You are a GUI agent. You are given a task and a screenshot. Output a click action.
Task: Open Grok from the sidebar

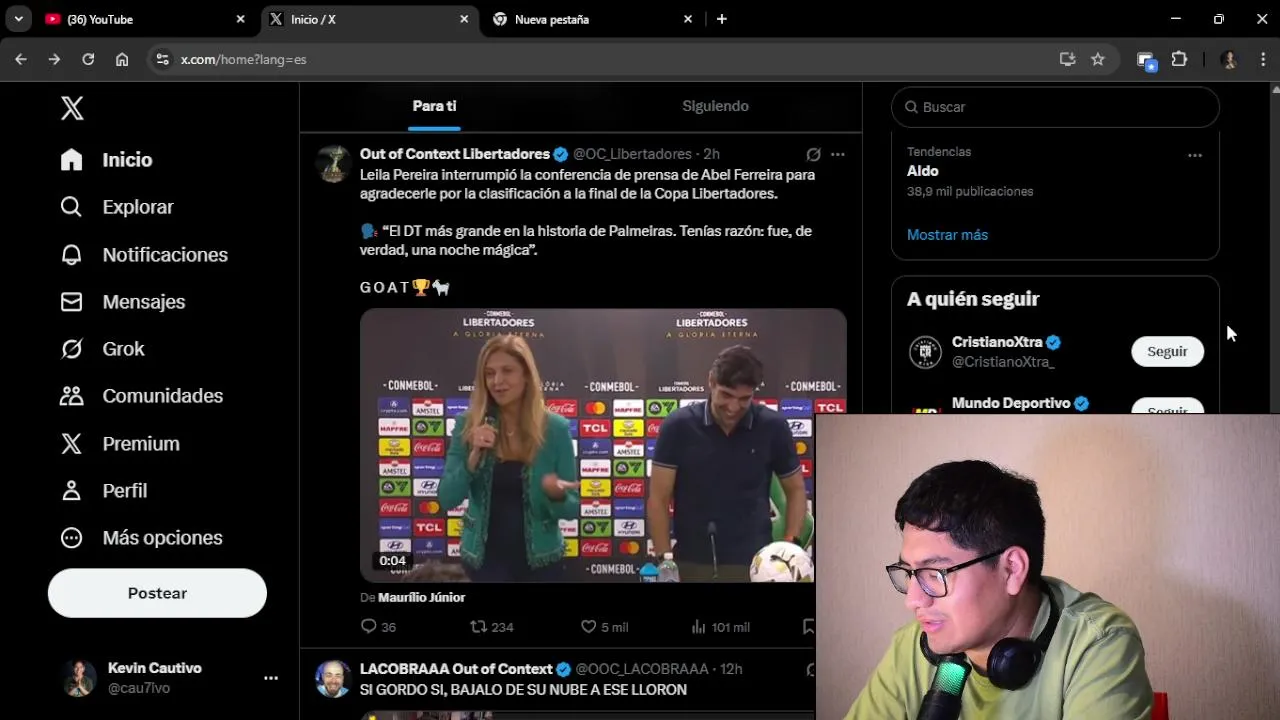tap(102, 349)
